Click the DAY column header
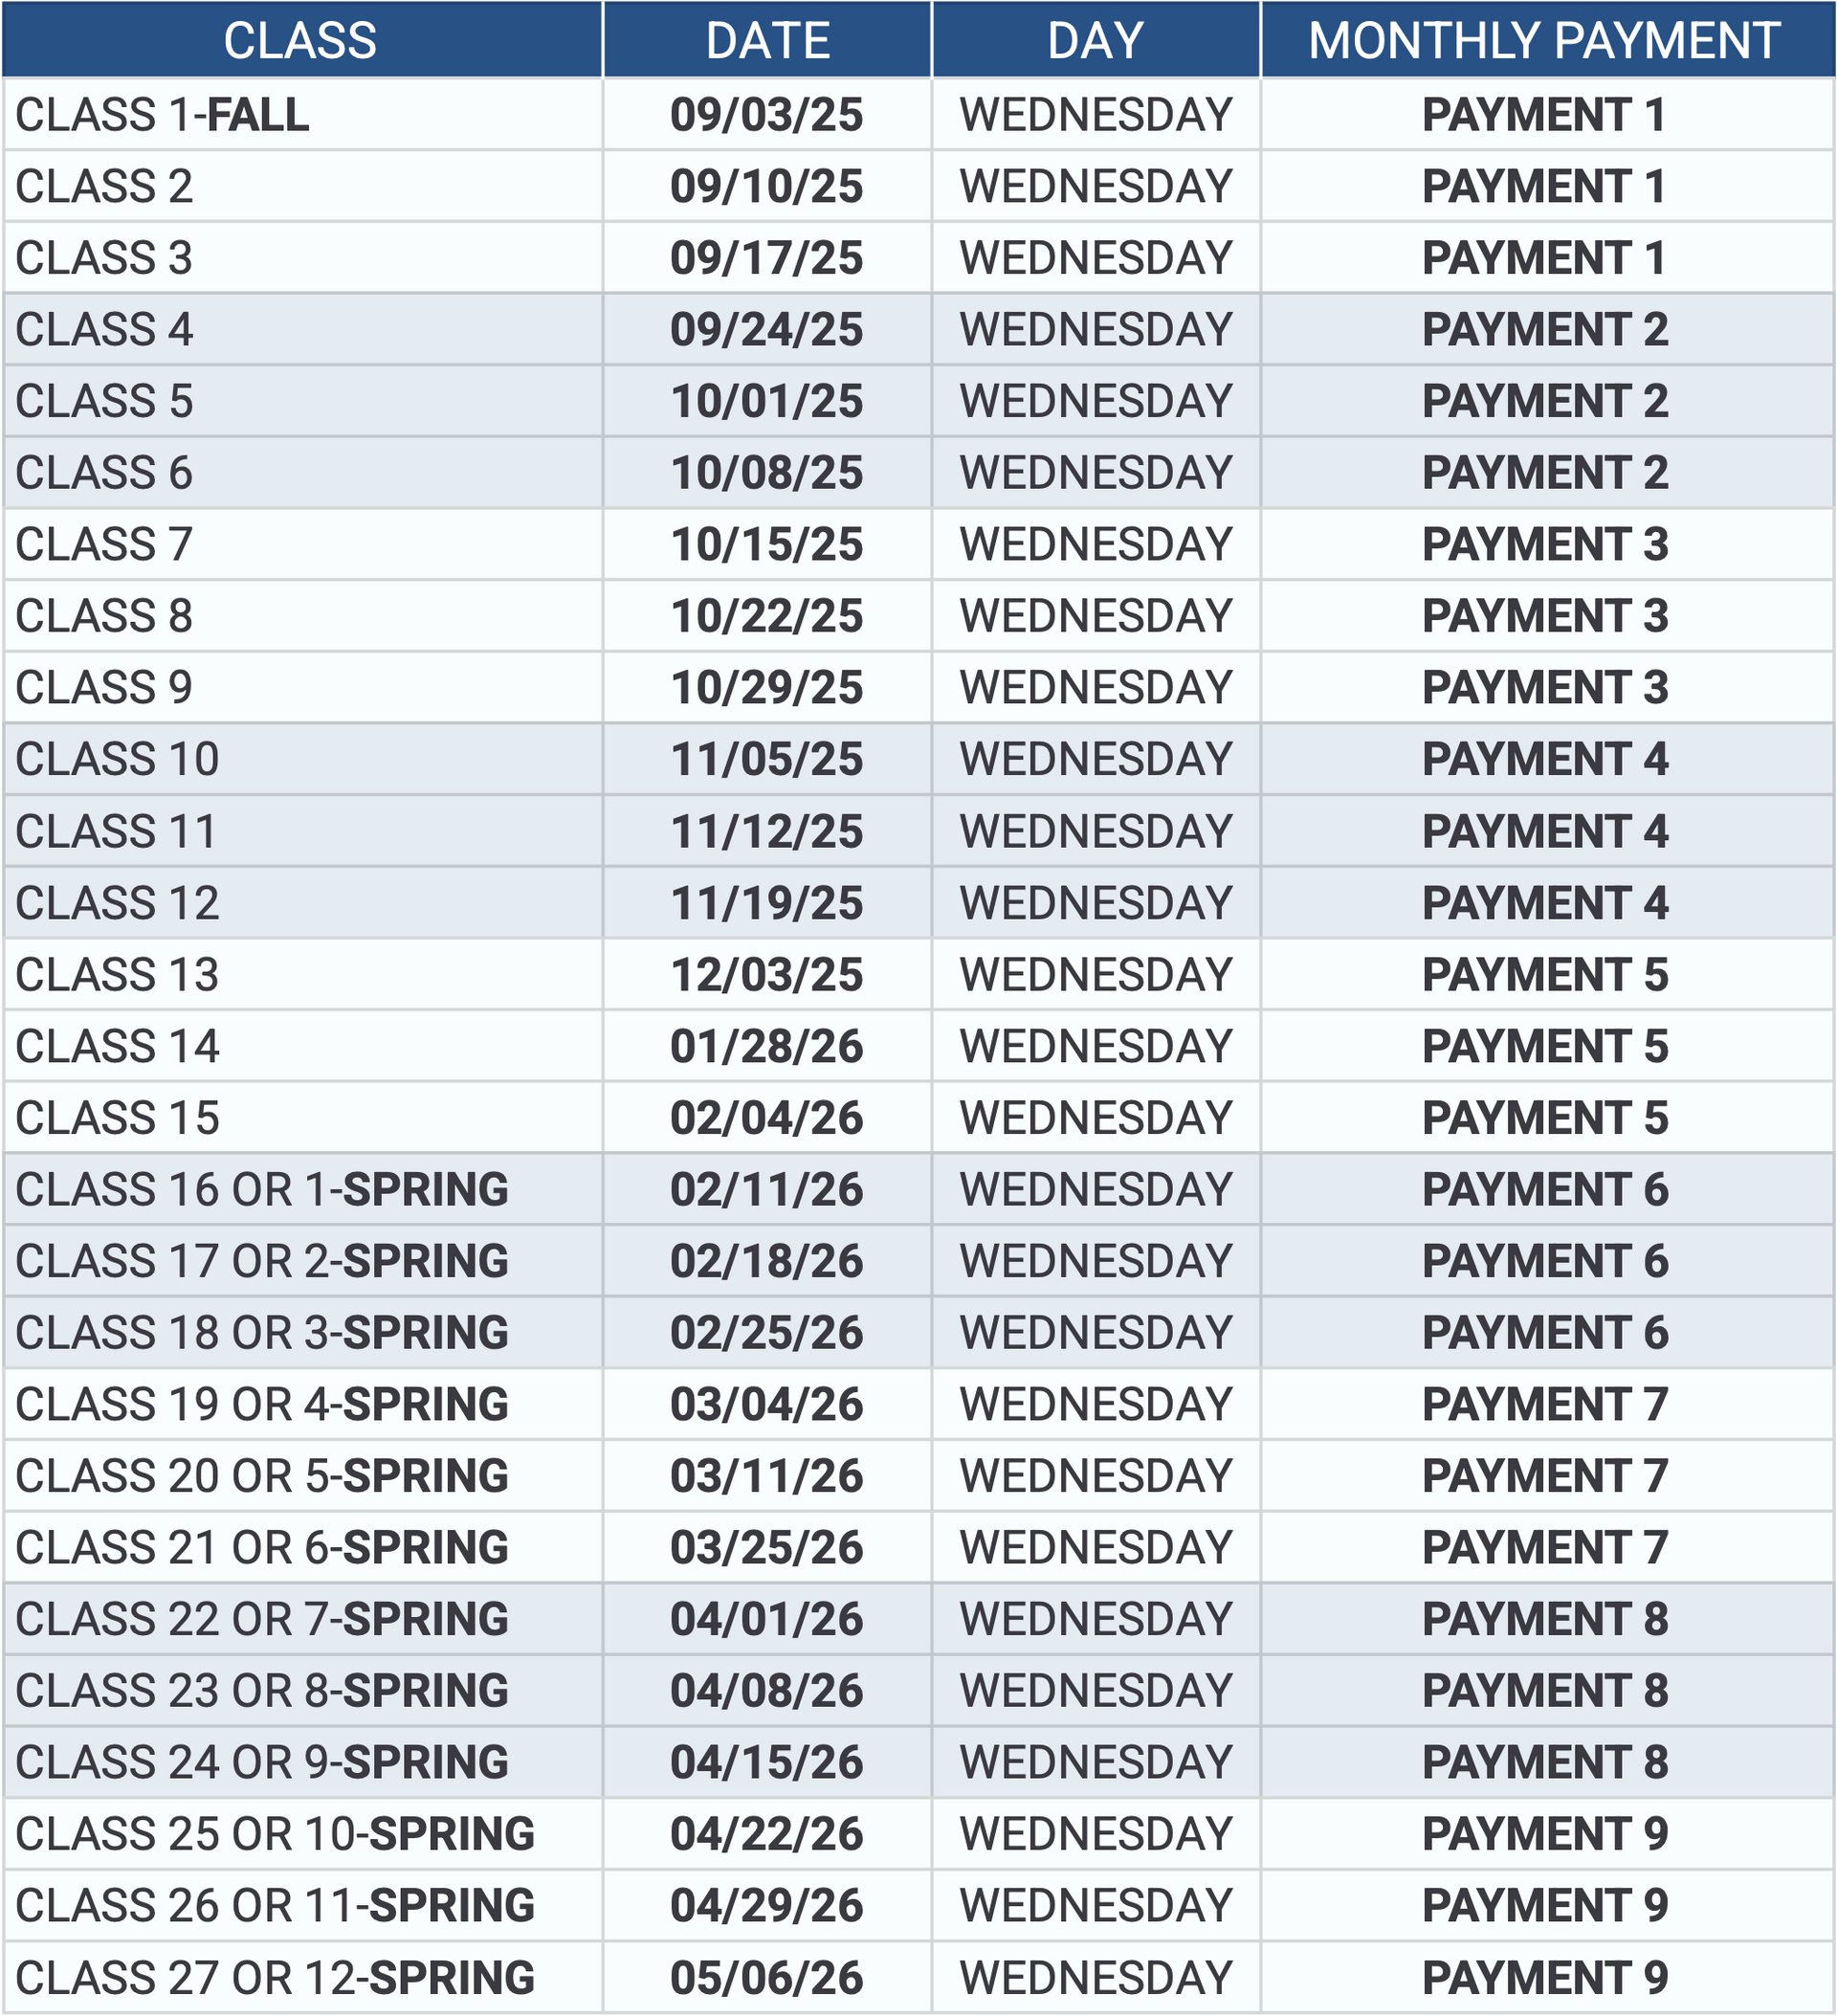 click(x=1095, y=41)
